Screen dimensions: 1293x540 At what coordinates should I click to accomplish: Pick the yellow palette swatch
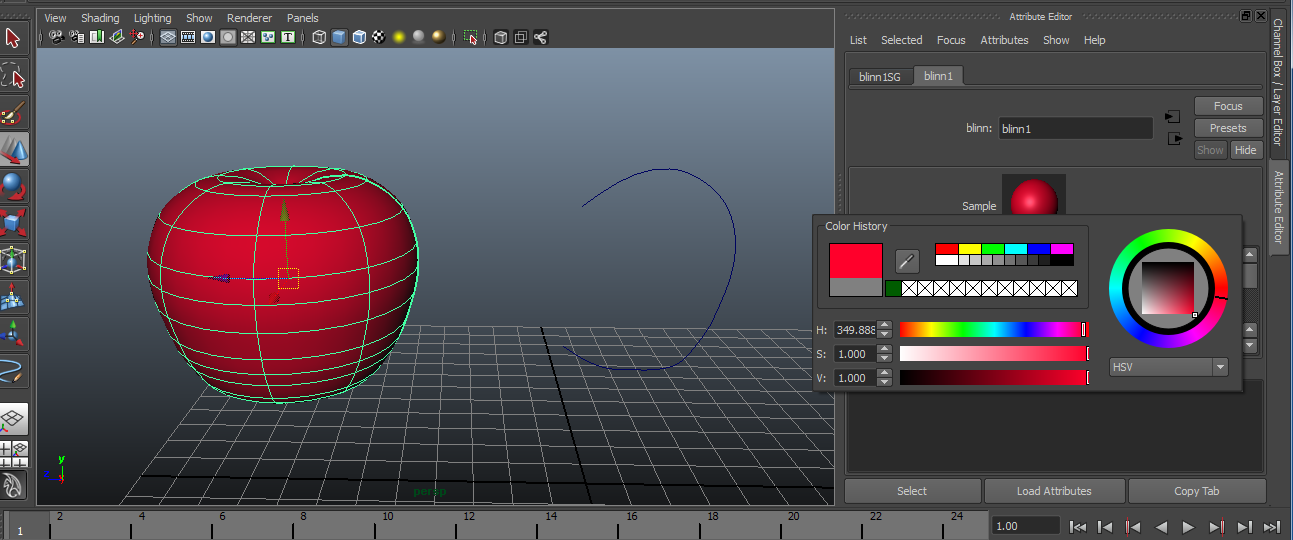[x=969, y=248]
